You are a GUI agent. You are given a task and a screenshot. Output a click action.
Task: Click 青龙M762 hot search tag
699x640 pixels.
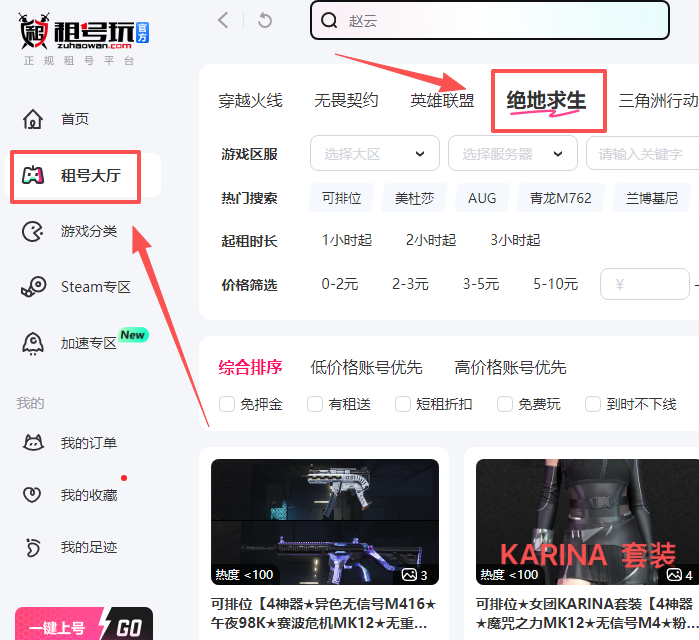pyautogui.click(x=560, y=197)
